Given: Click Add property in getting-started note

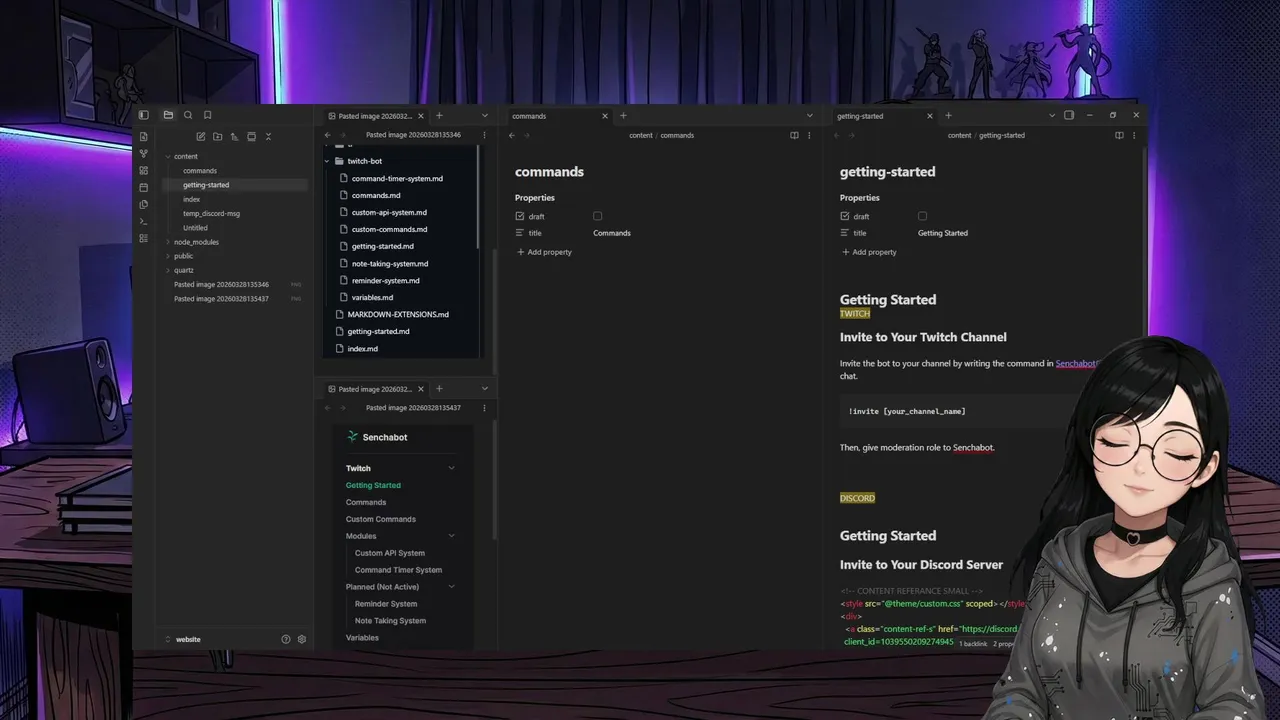Looking at the screenshot, I should coord(869,252).
